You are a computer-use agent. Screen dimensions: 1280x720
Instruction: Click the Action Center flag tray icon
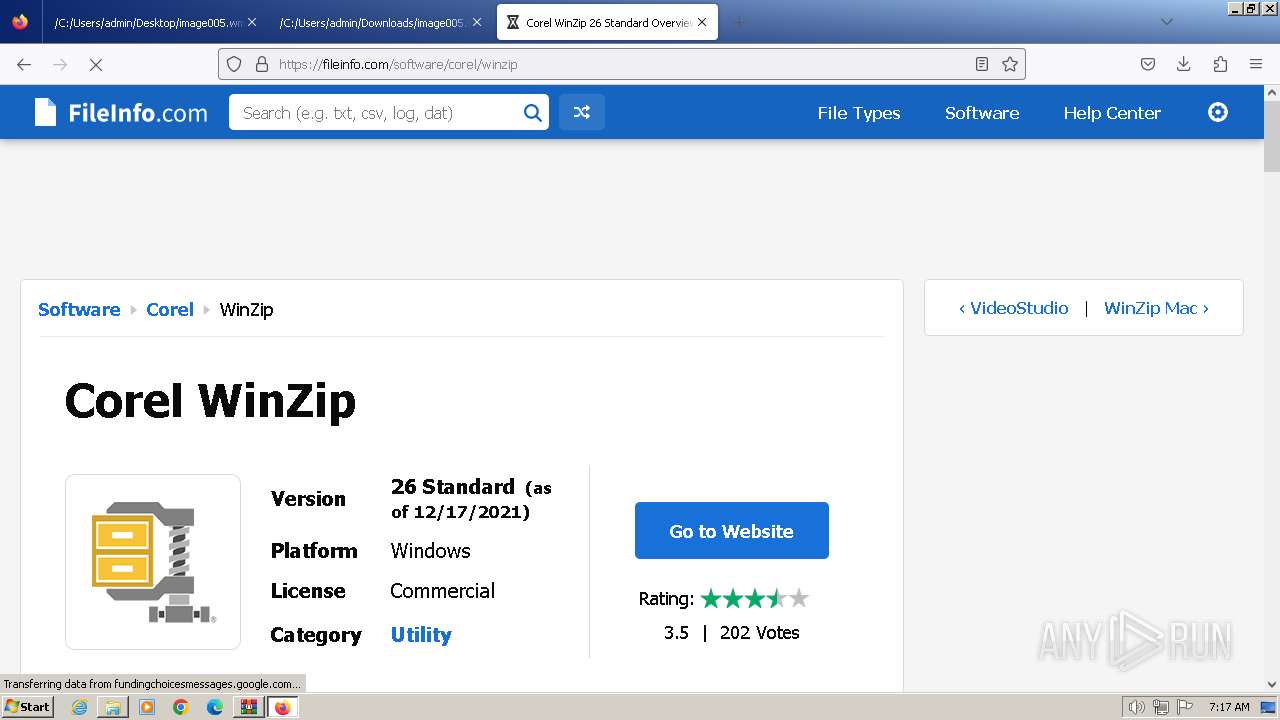[1184, 707]
